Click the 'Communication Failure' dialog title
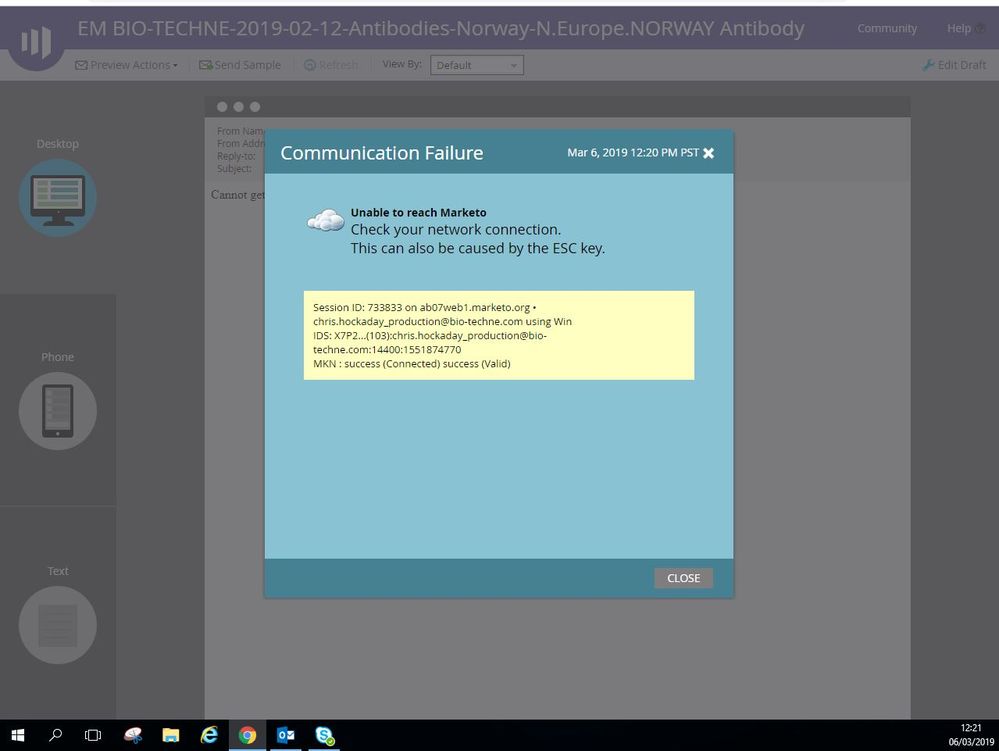The image size is (999, 751). point(382,153)
